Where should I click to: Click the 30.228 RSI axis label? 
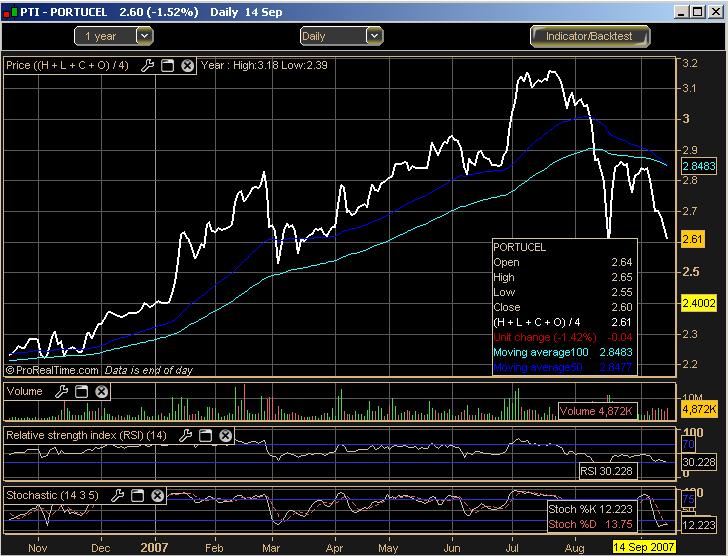coord(699,462)
